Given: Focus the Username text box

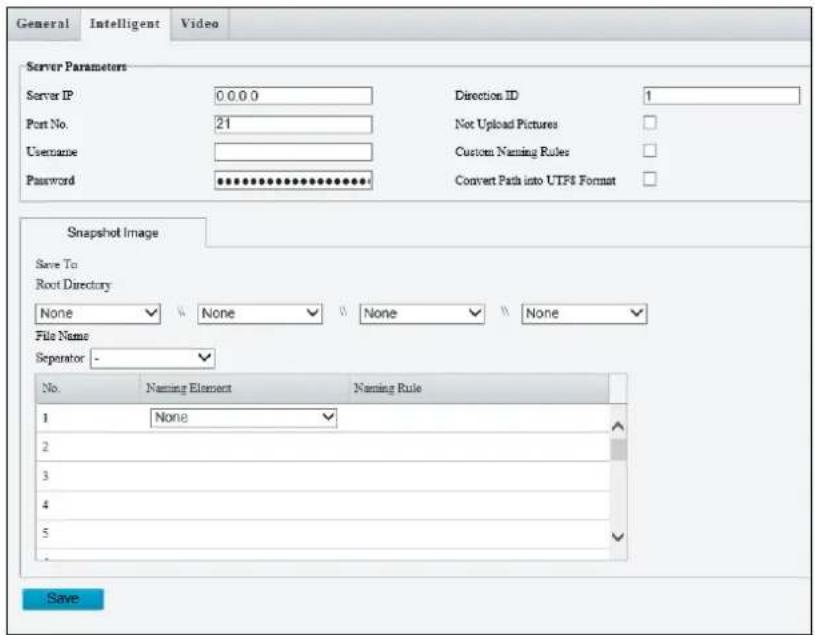Looking at the screenshot, I should tap(293, 152).
